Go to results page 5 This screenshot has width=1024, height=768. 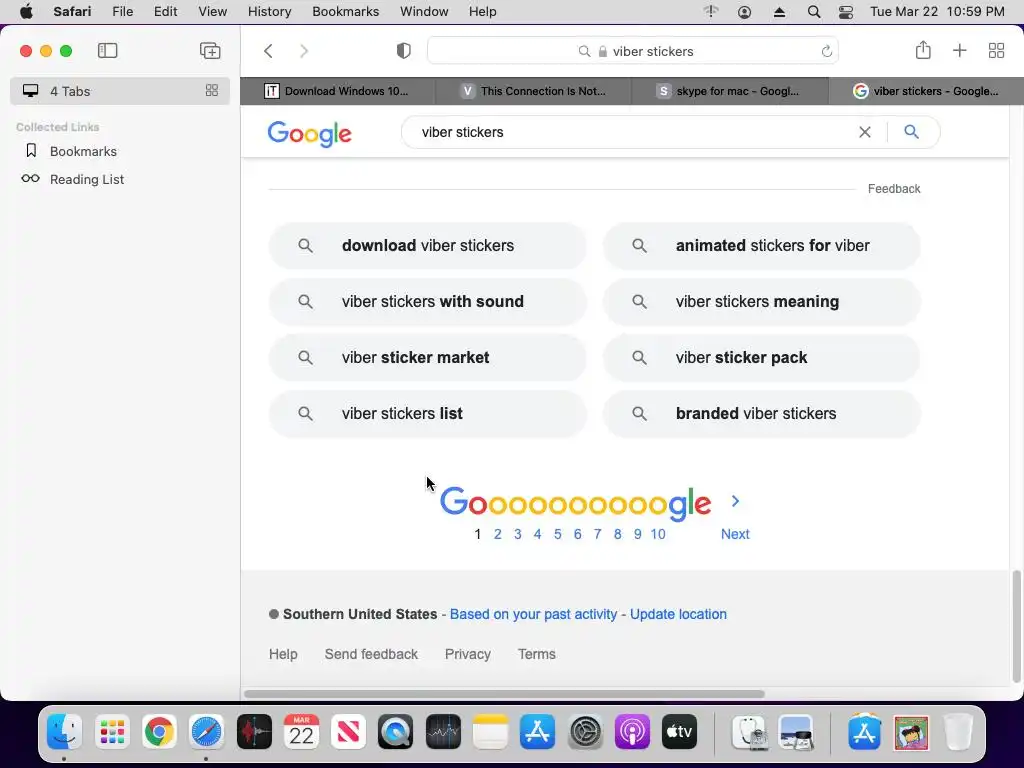[558, 534]
